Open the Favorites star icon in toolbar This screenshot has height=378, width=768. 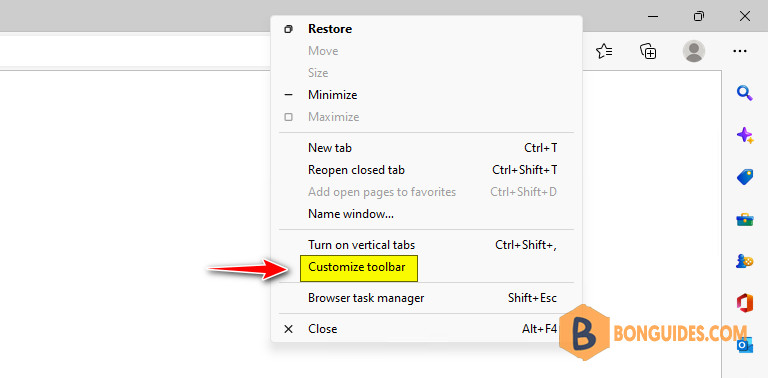coord(604,51)
